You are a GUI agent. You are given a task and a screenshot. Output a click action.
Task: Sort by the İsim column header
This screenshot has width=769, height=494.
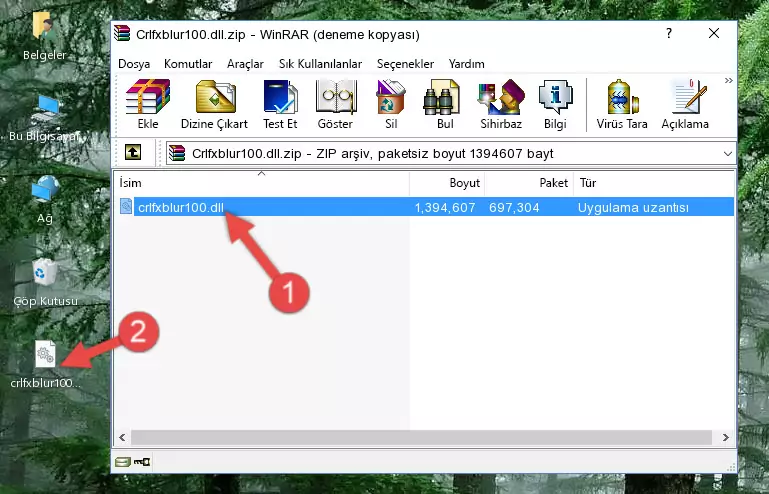(x=262, y=183)
